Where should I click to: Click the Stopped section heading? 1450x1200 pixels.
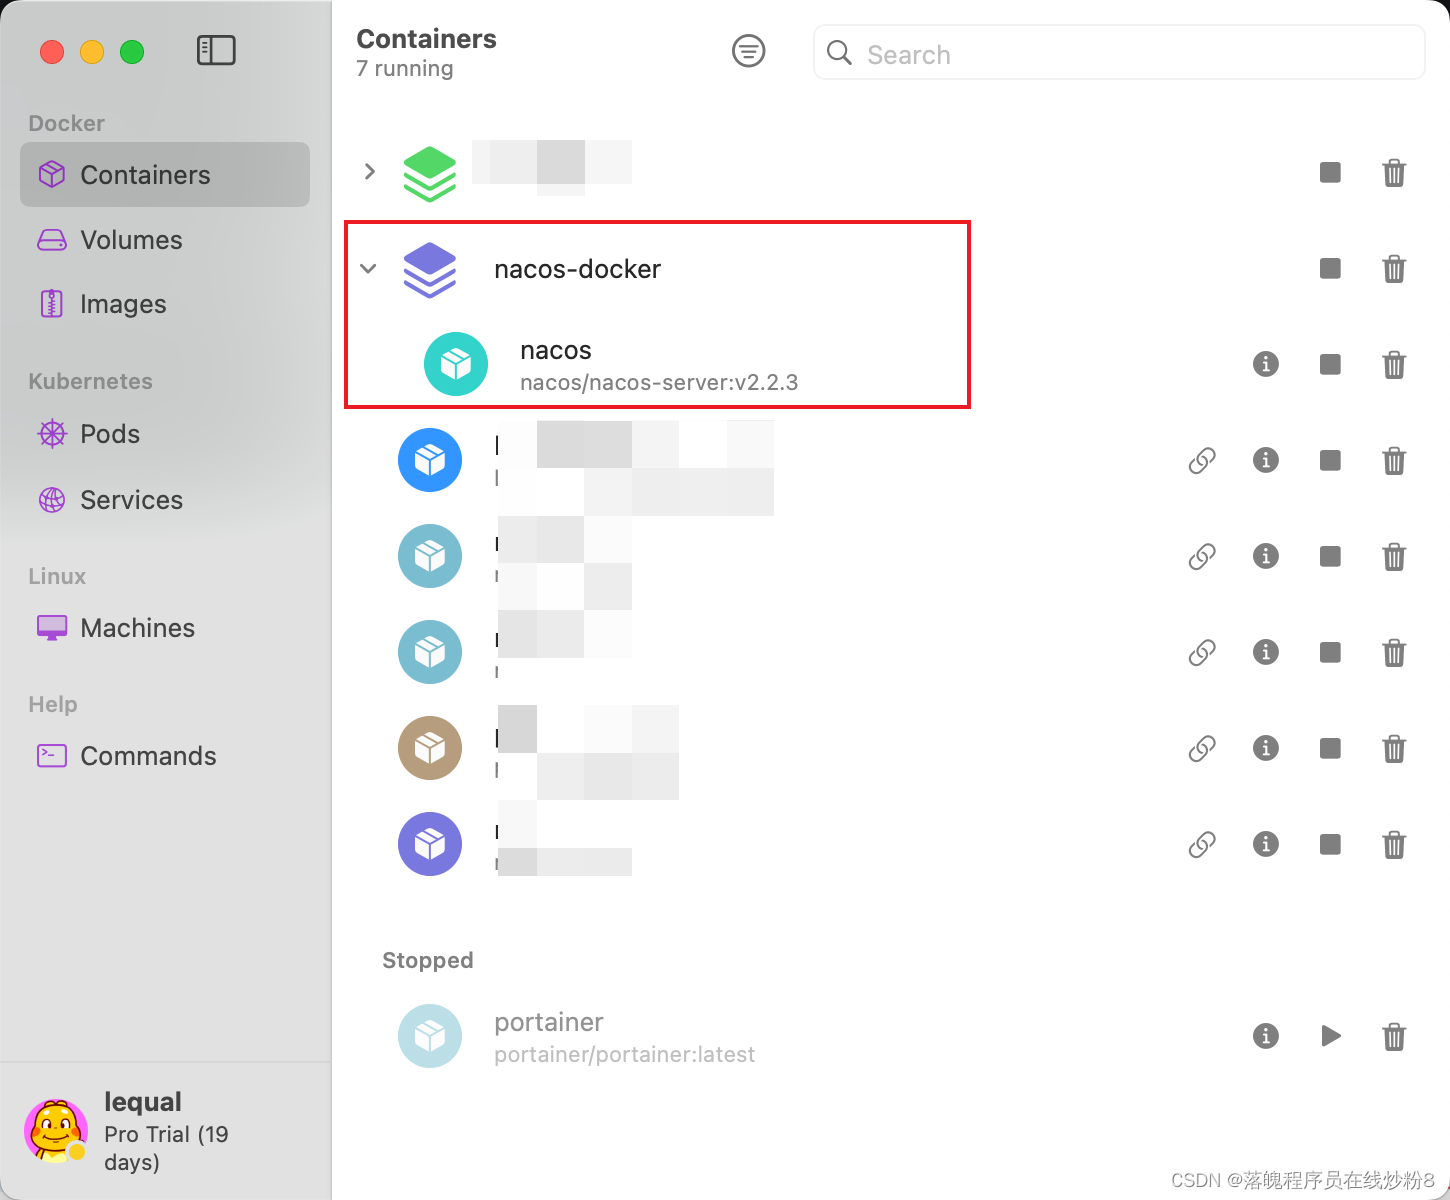coord(428,960)
